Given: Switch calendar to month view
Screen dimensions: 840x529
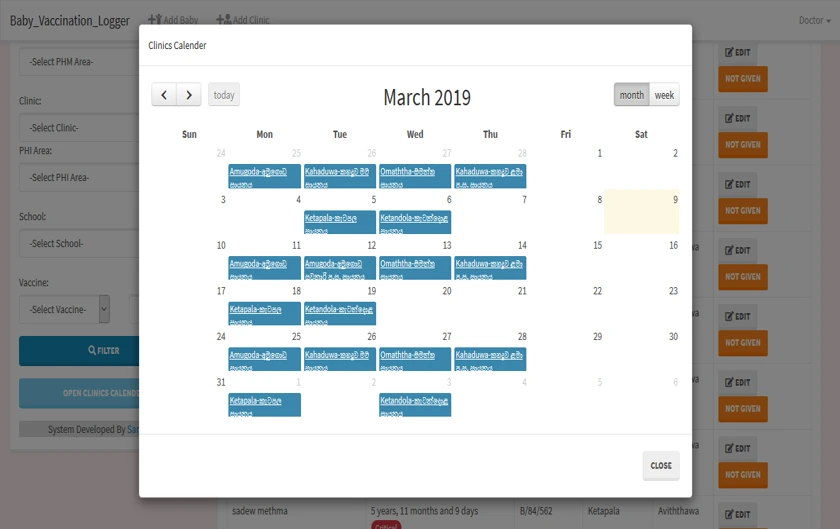Looking at the screenshot, I should point(631,95).
